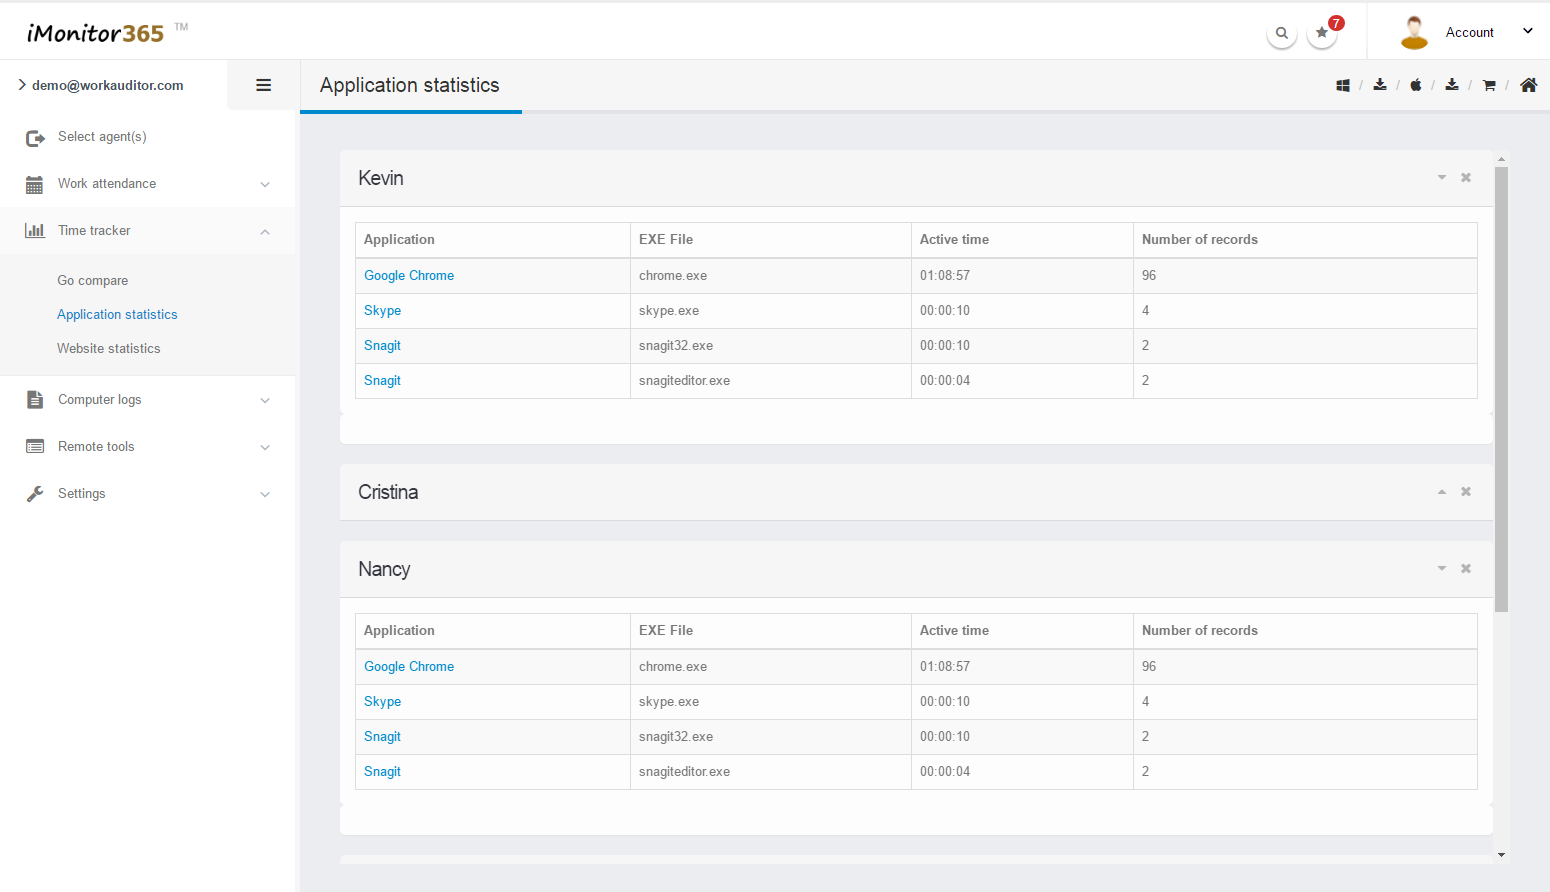
Task: Close the Kevin panel
Action: [1466, 178]
